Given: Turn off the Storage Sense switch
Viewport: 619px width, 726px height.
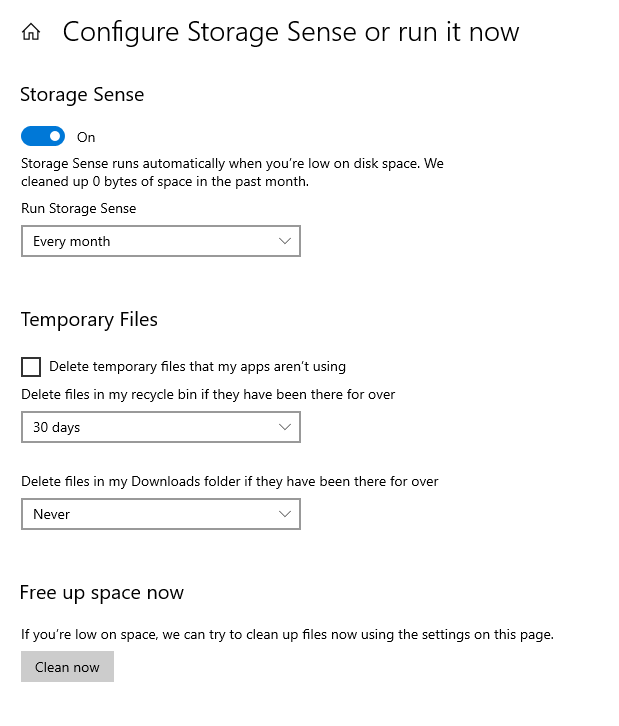Looking at the screenshot, I should click(x=43, y=136).
